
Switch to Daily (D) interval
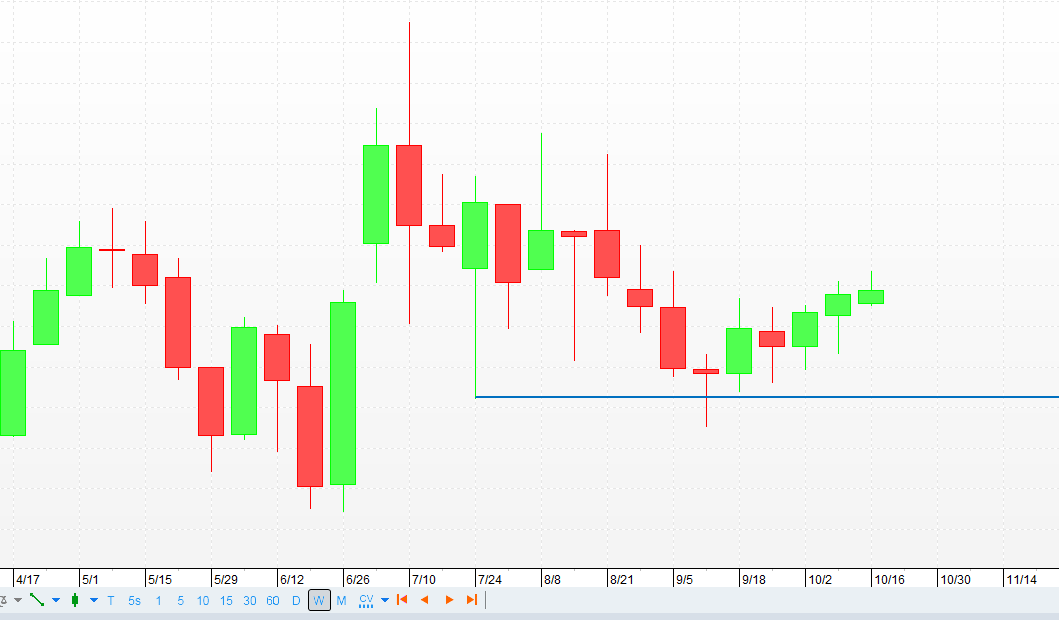(x=296, y=600)
